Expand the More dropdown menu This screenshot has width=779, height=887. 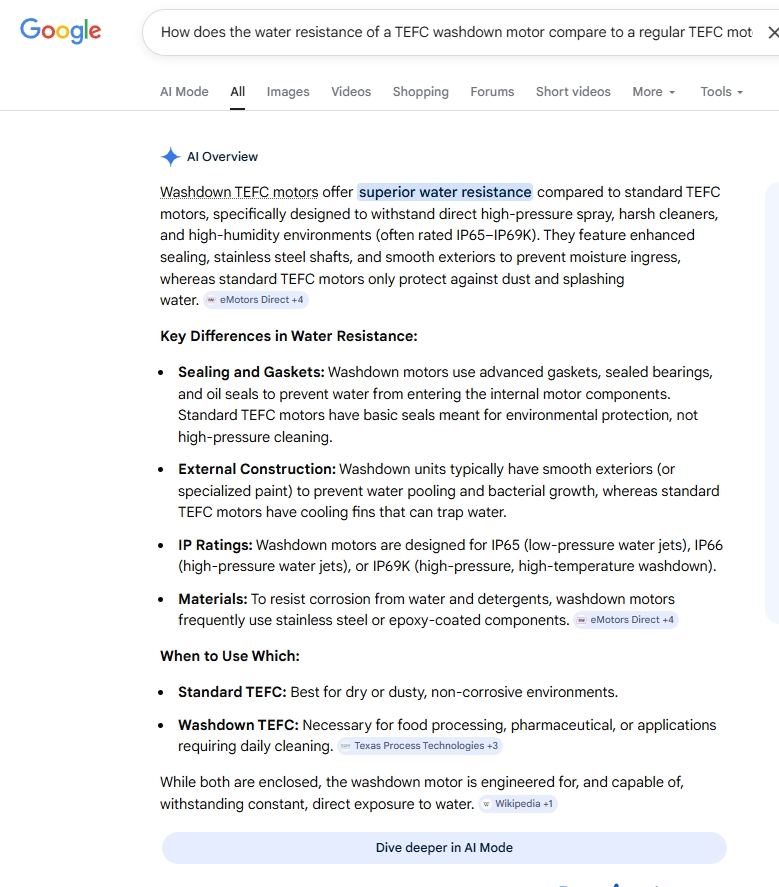(653, 92)
